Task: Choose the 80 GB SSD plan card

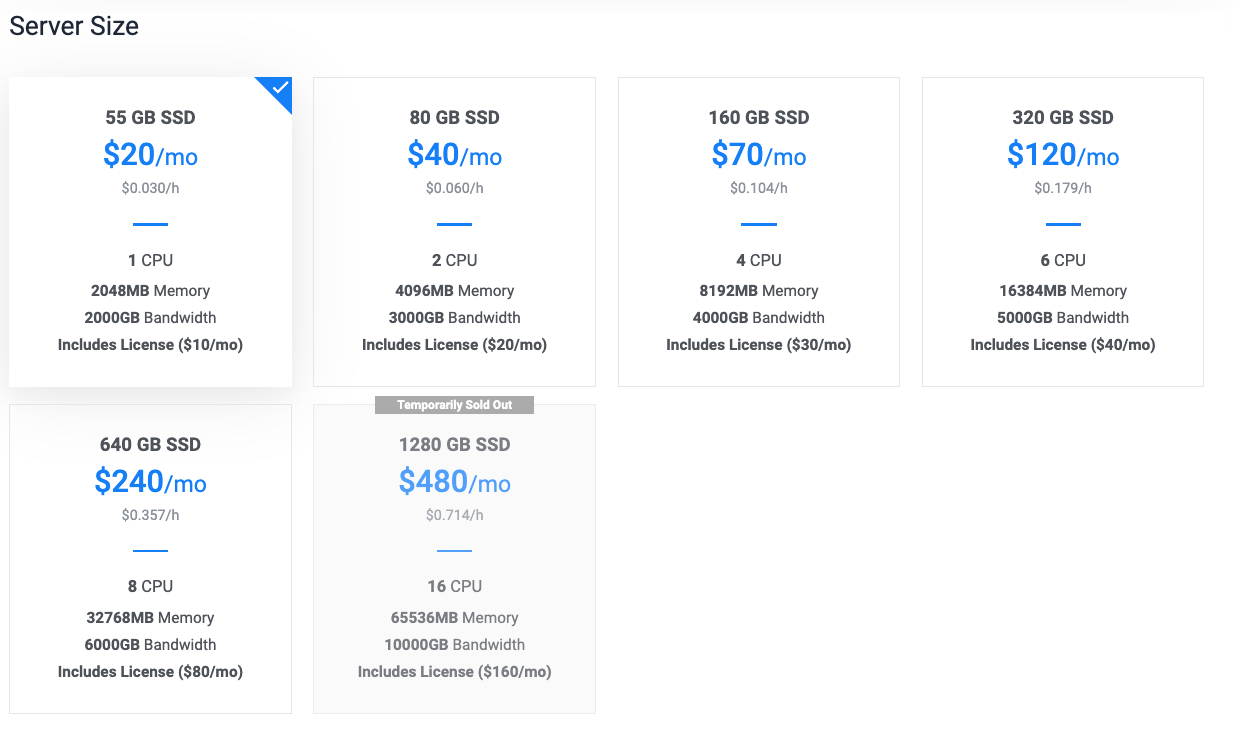Action: tap(454, 230)
